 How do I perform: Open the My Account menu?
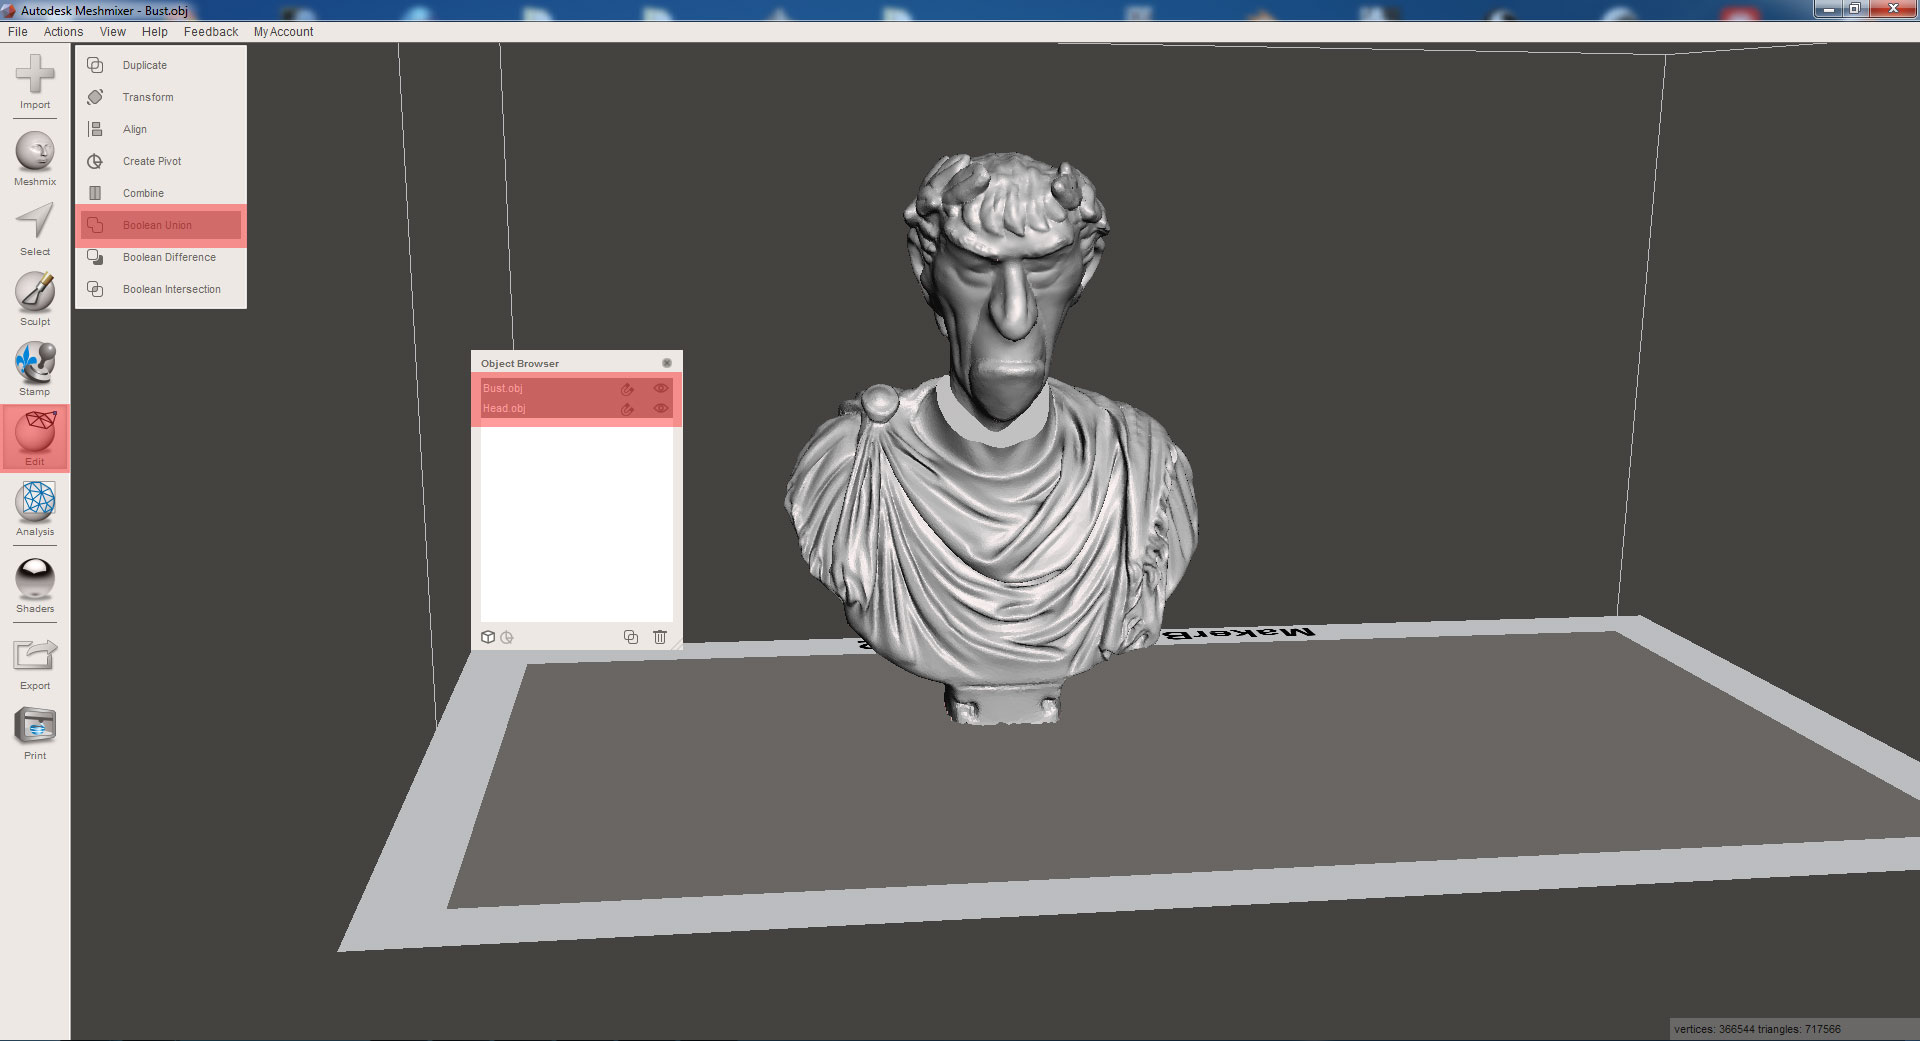(283, 32)
